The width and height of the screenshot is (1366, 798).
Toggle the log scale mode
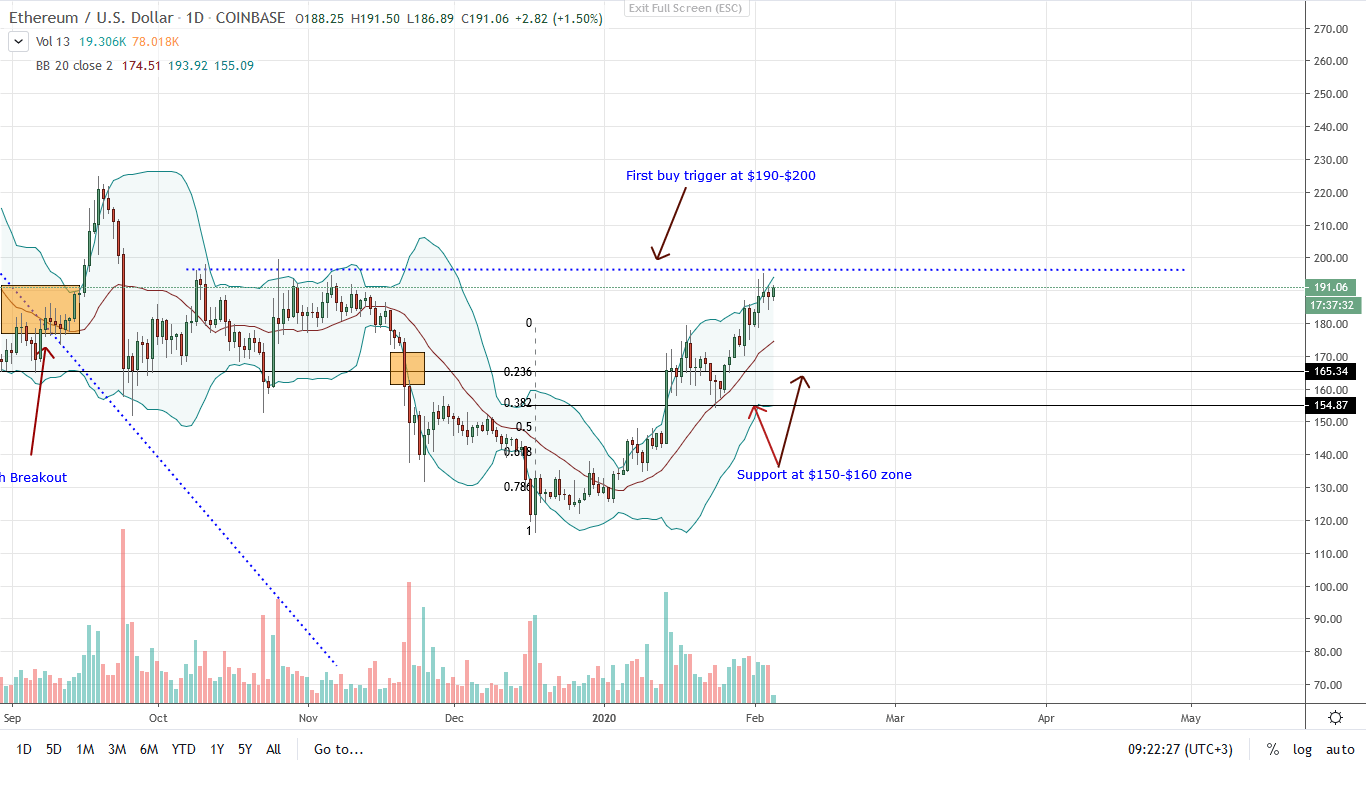click(1302, 749)
